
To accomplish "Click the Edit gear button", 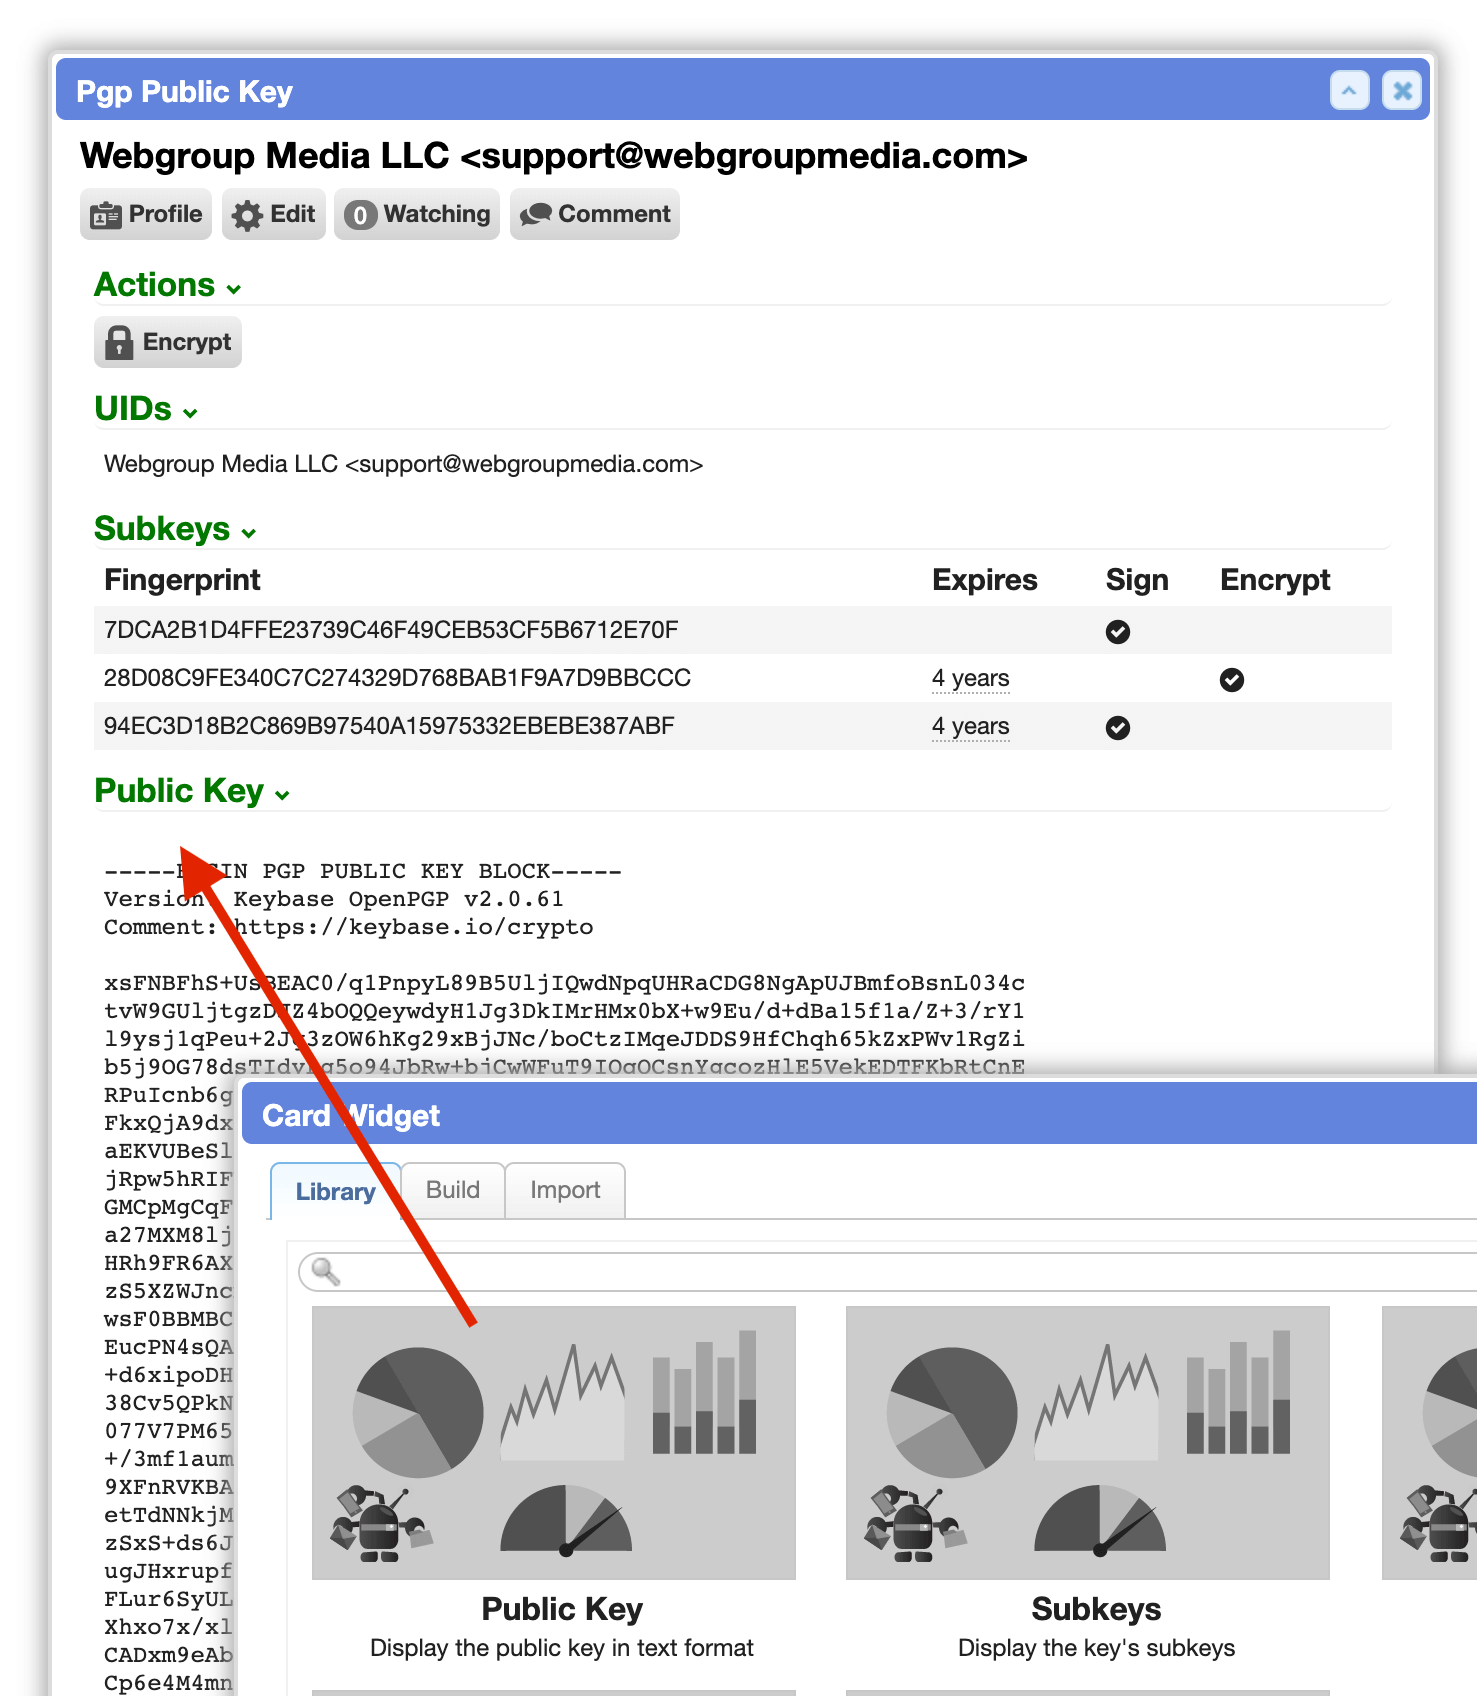I will tap(274, 214).
